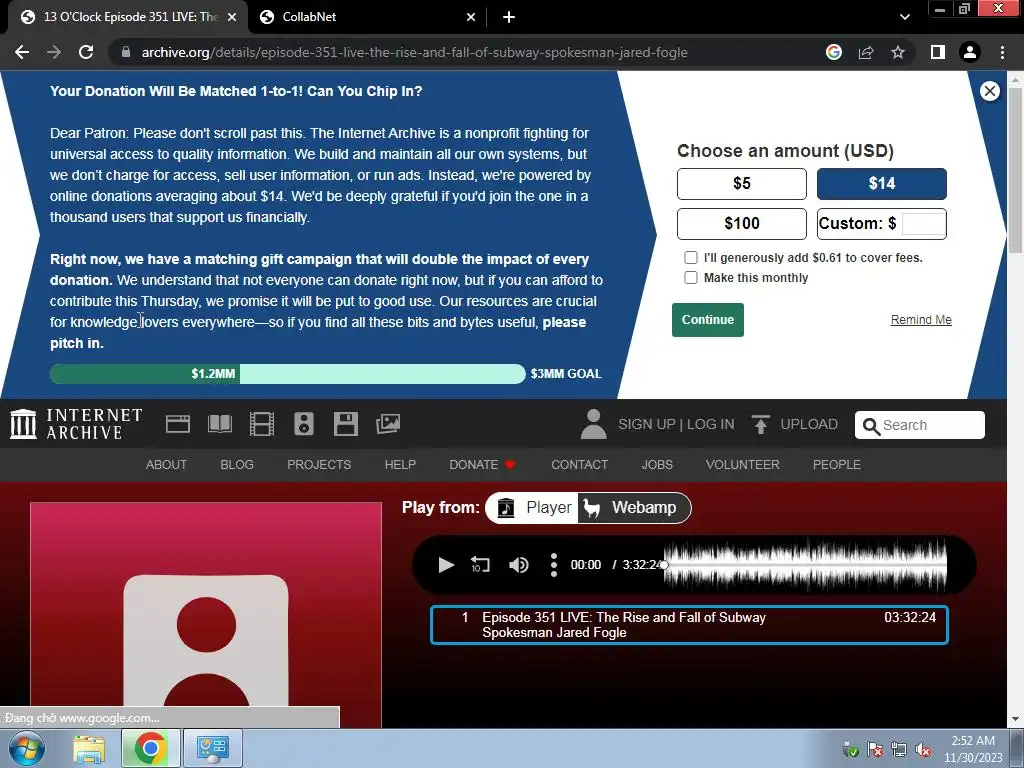Screen dimensions: 1024x768
Task: Open the Images media icon
Action: (388, 424)
